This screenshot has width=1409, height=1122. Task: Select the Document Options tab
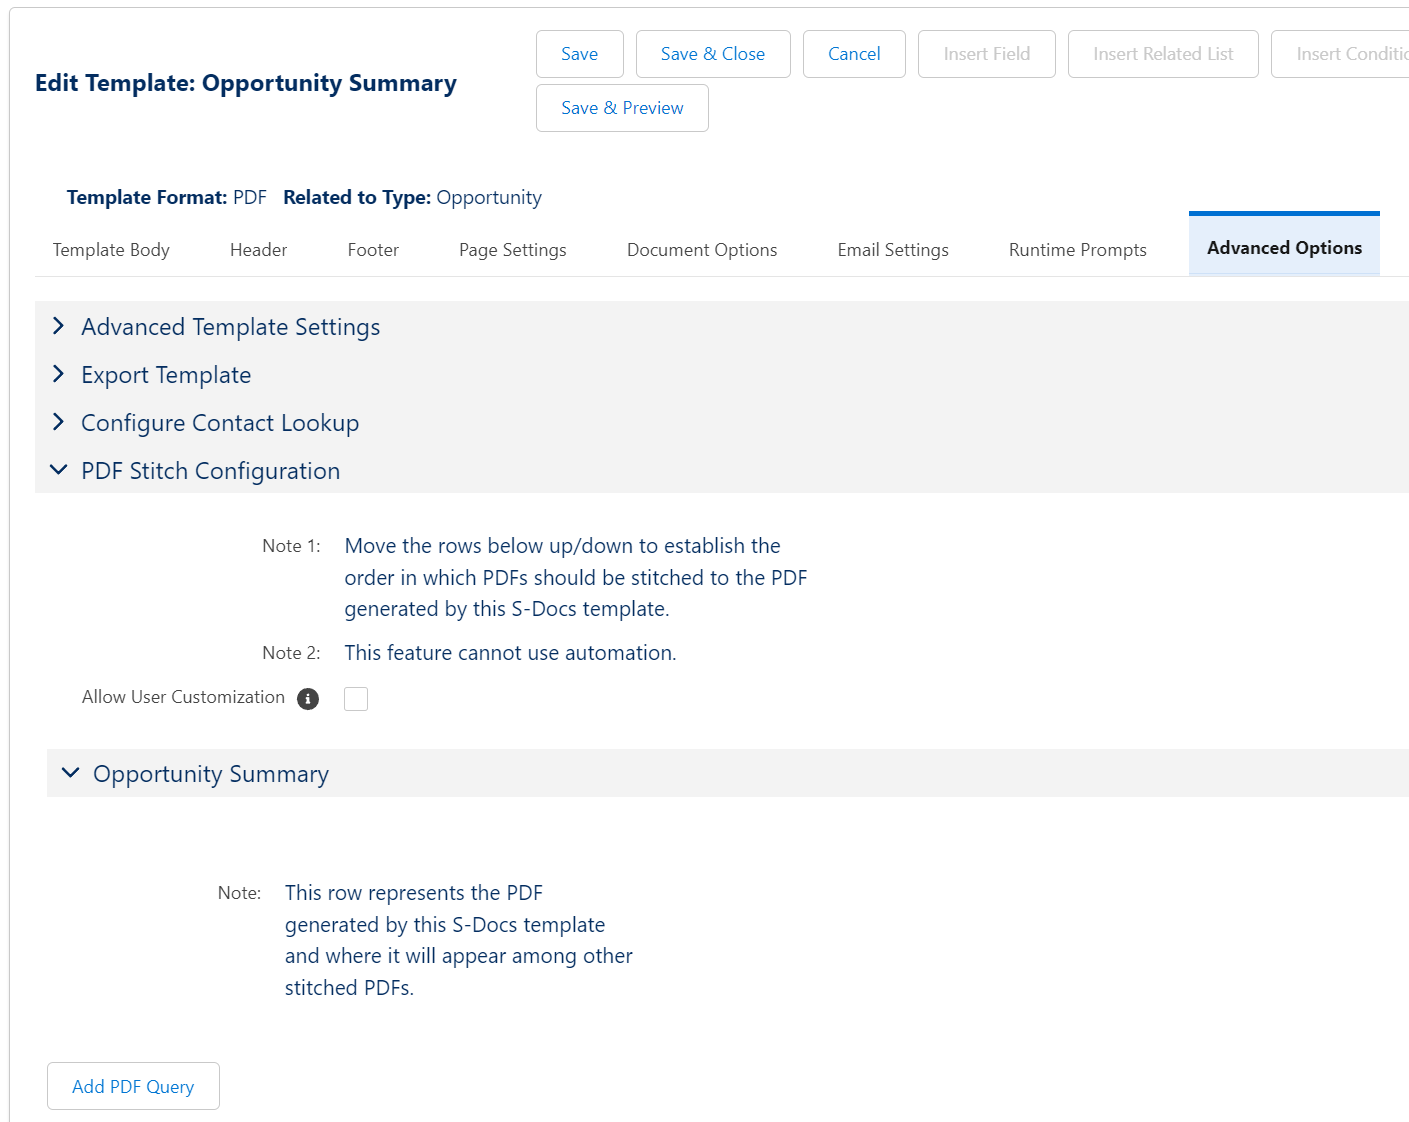pos(702,250)
